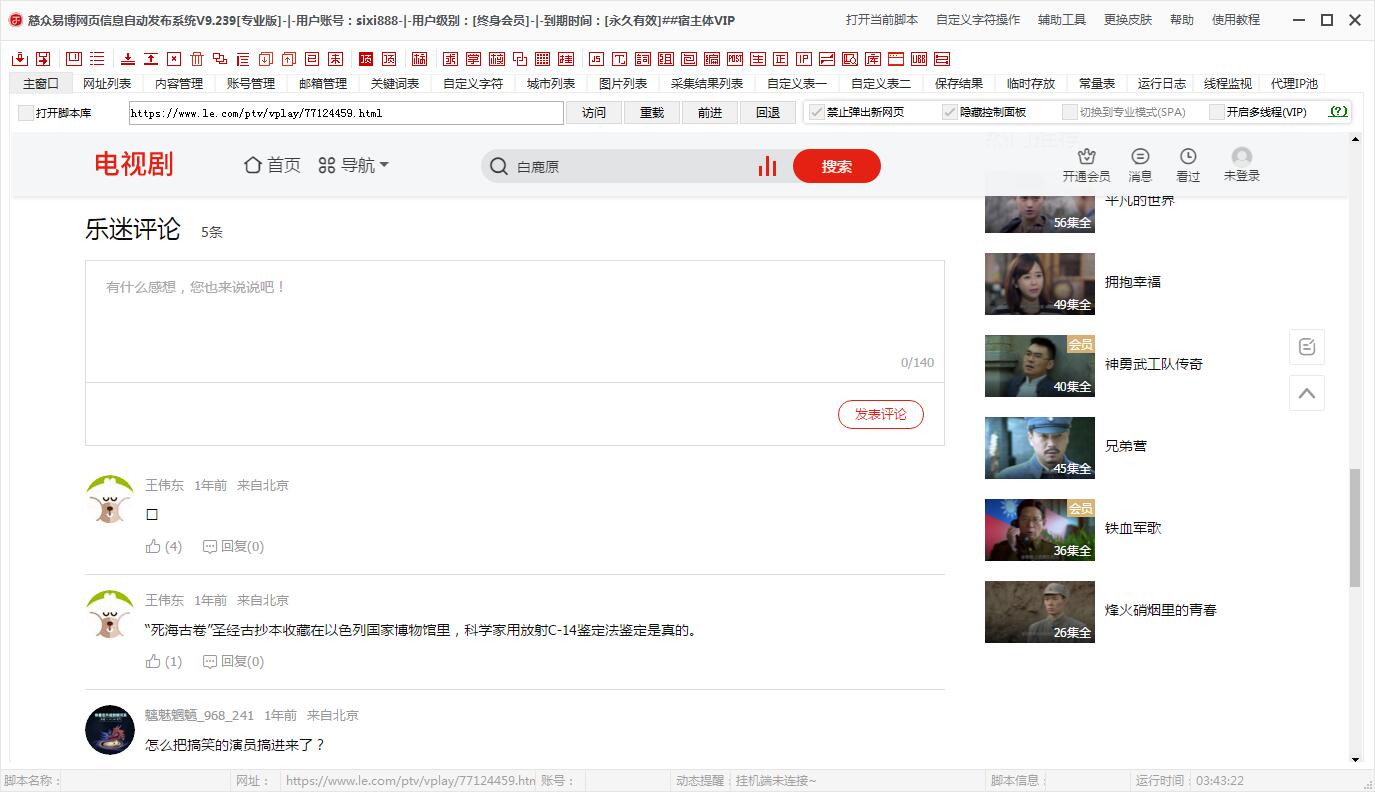Viewport: 1375px width, 792px height.
Task: Enable 开启多线程(VIP) checkbox
Action: click(x=1216, y=112)
